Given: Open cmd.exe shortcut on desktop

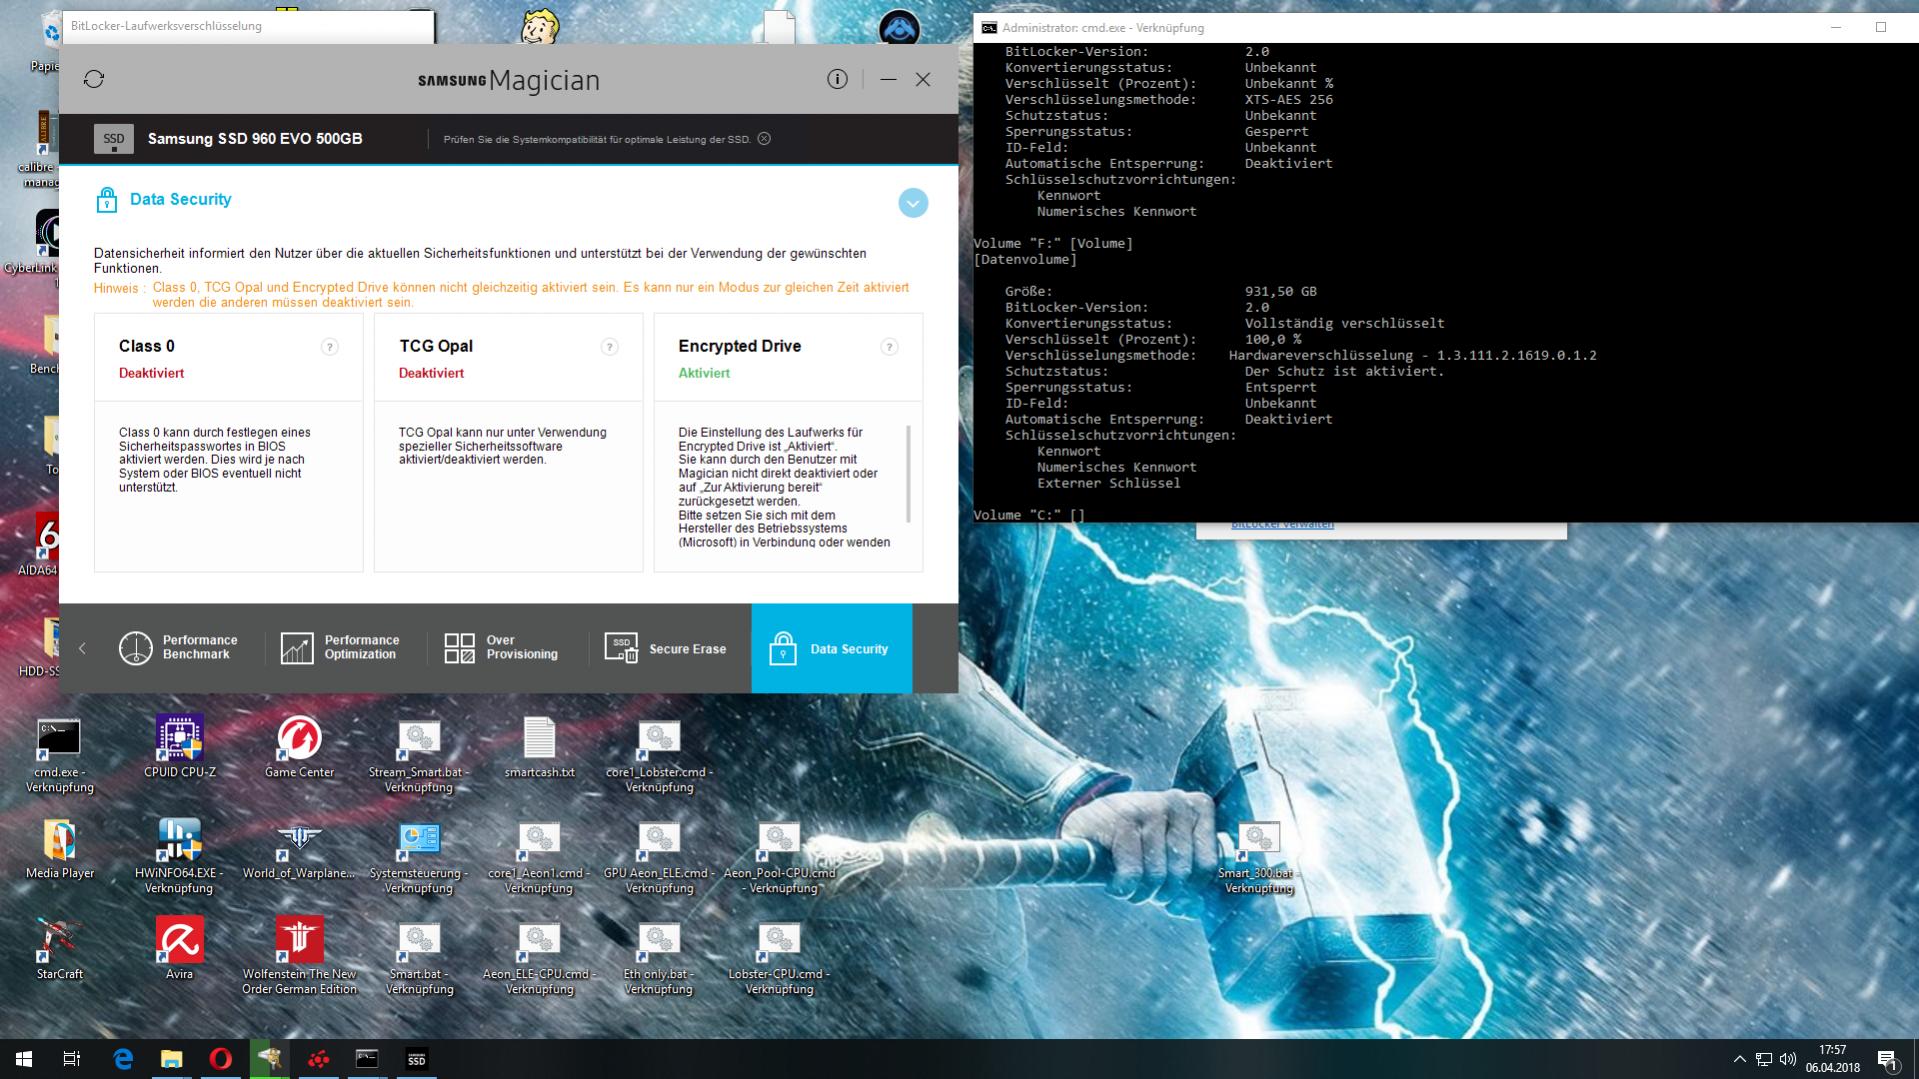Looking at the screenshot, I should [59, 756].
